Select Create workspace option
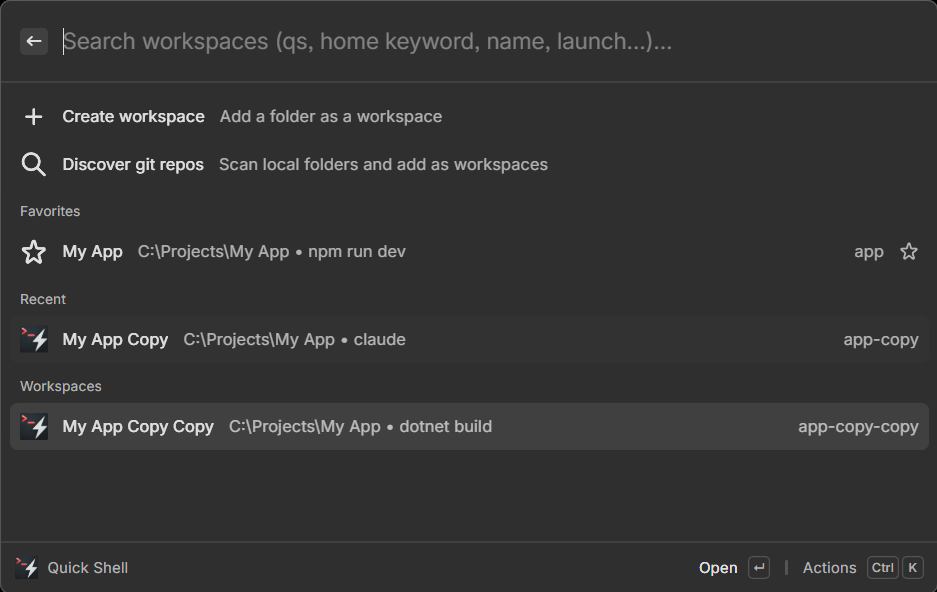937x592 pixels. (469, 116)
